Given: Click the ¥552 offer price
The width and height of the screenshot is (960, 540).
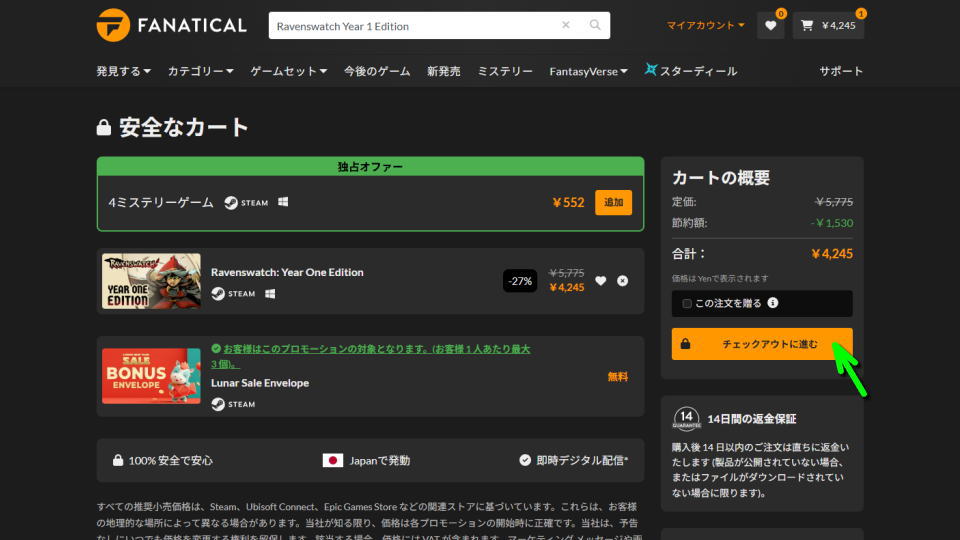Looking at the screenshot, I should 568,203.
